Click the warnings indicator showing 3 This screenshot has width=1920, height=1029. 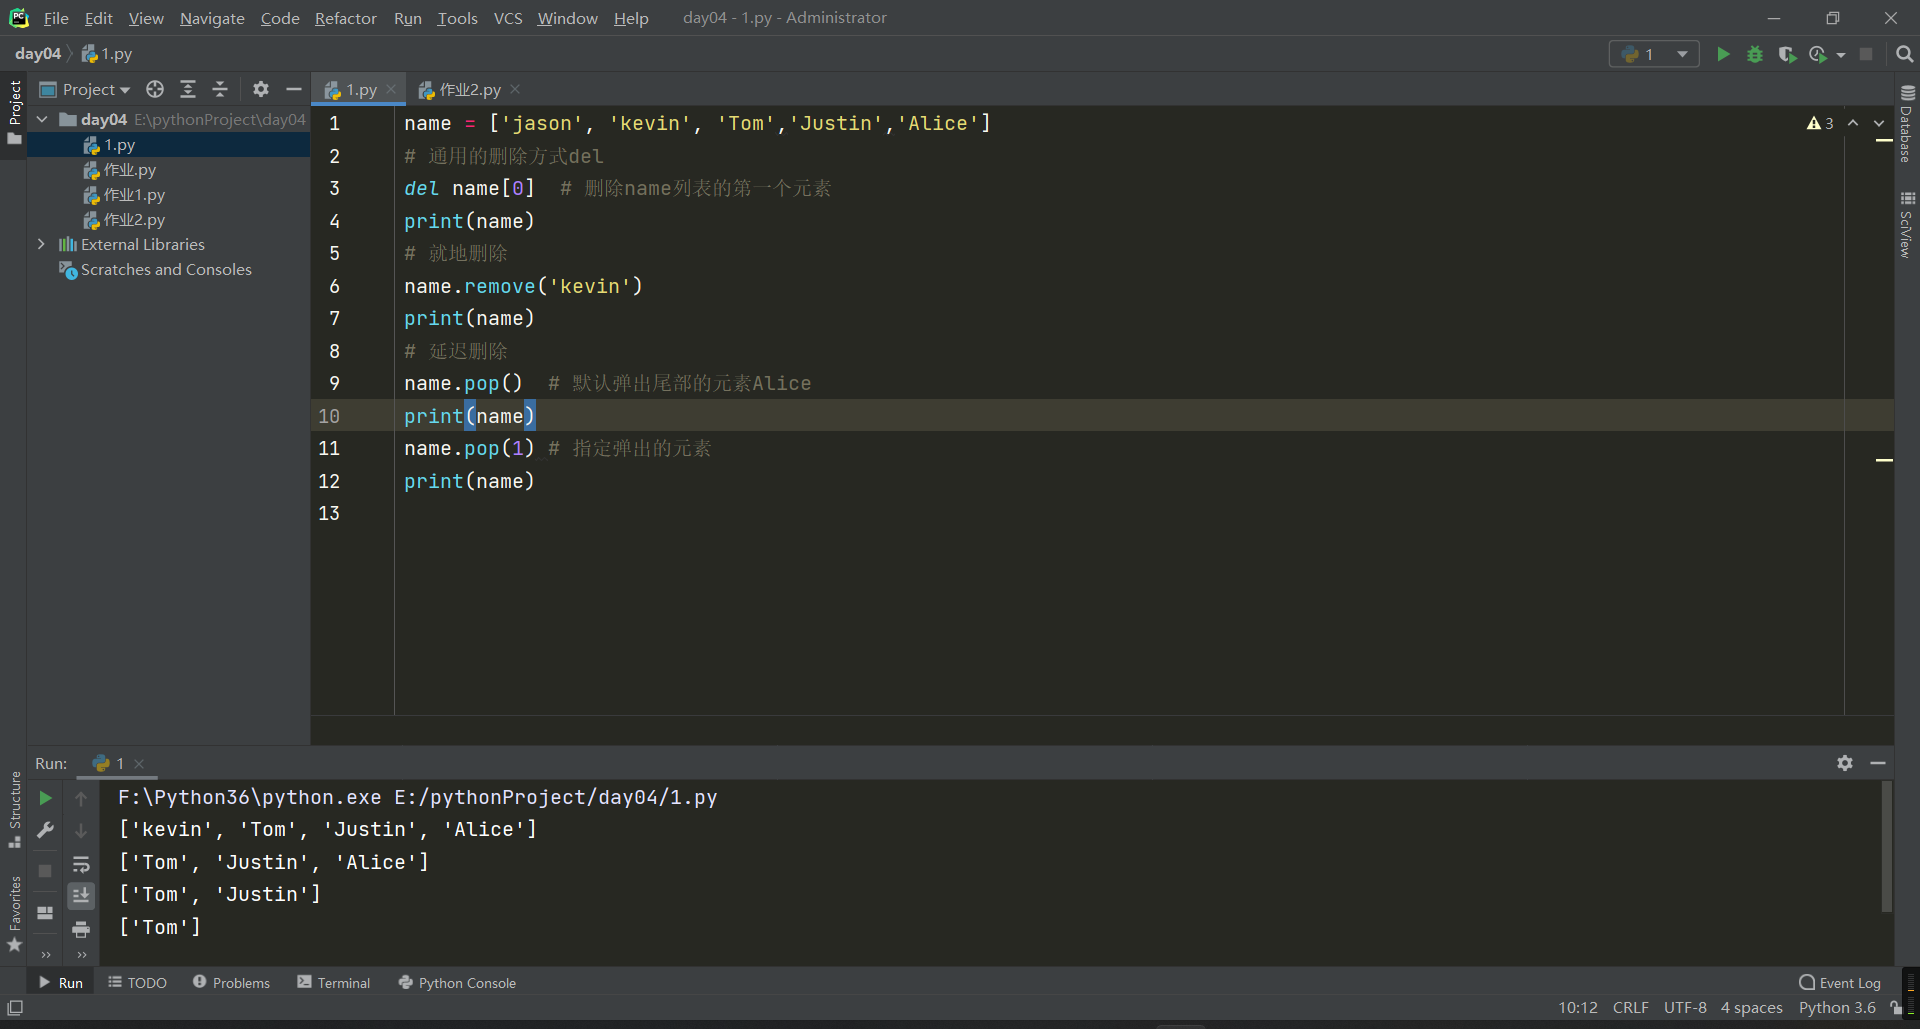pos(1820,123)
